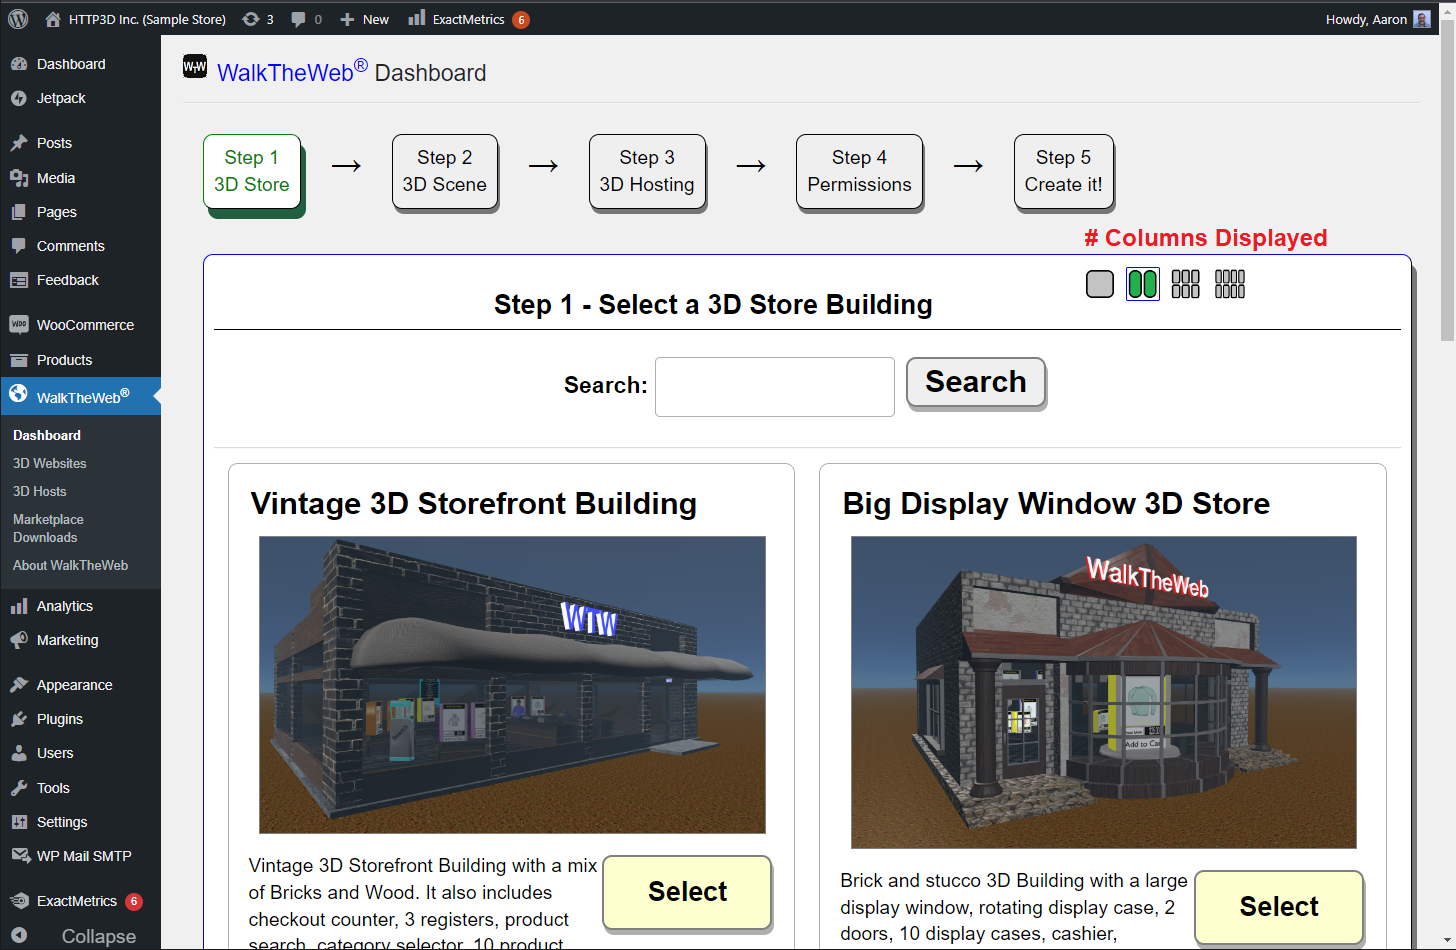
Task: Click the Plugins icon in sidebar
Action: click(x=19, y=719)
